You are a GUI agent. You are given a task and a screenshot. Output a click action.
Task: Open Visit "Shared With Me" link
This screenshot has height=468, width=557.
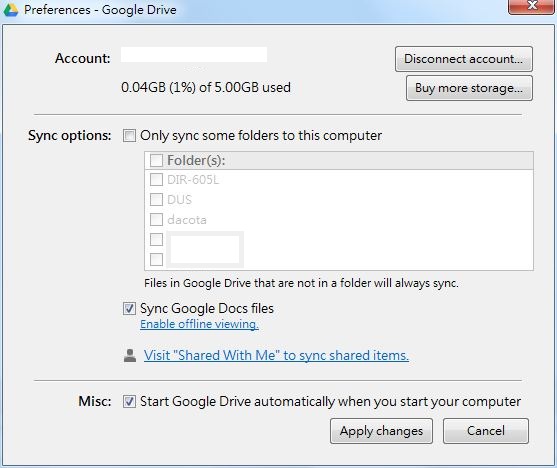pyautogui.click(x=276, y=355)
